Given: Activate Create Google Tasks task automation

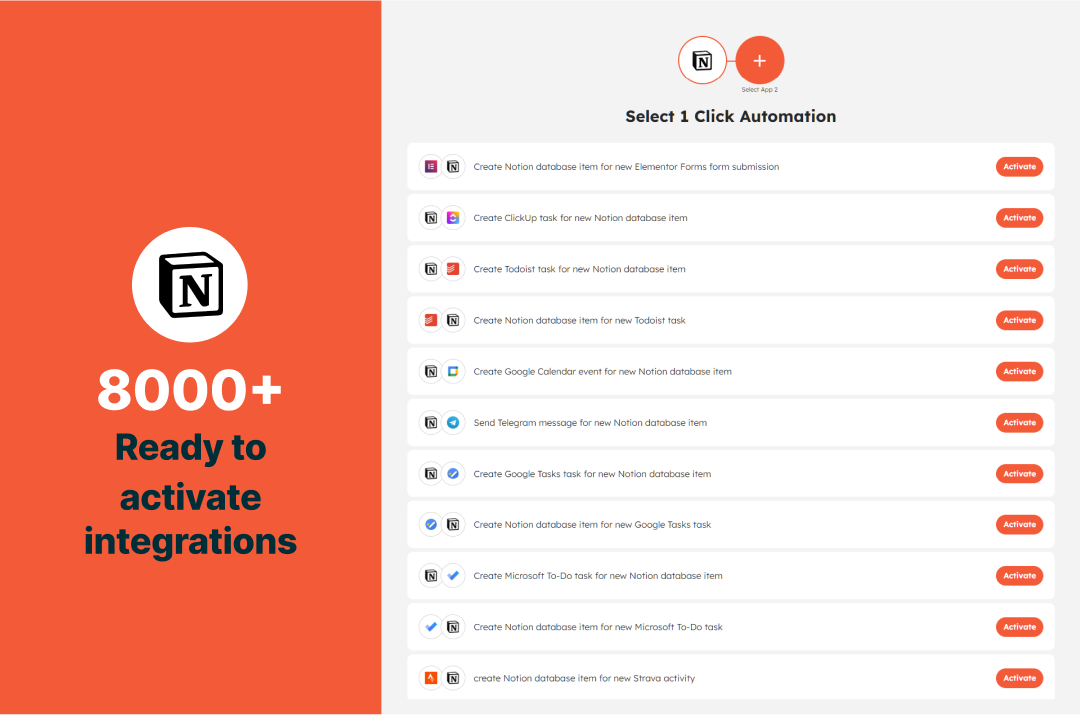Looking at the screenshot, I should pos(1019,474).
